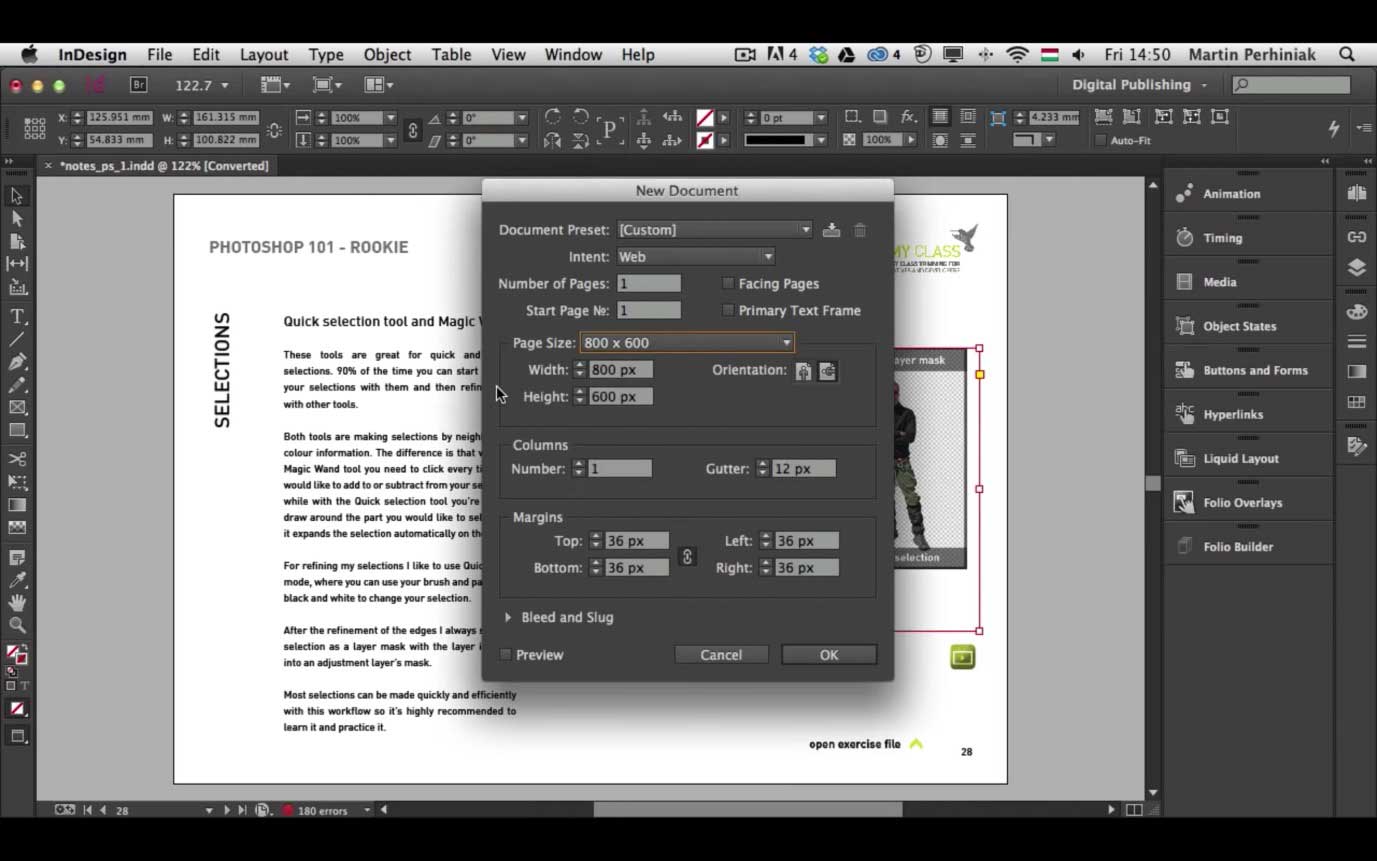Click the landscape orientation icon
Image resolution: width=1377 pixels, height=861 pixels.
pos(827,371)
